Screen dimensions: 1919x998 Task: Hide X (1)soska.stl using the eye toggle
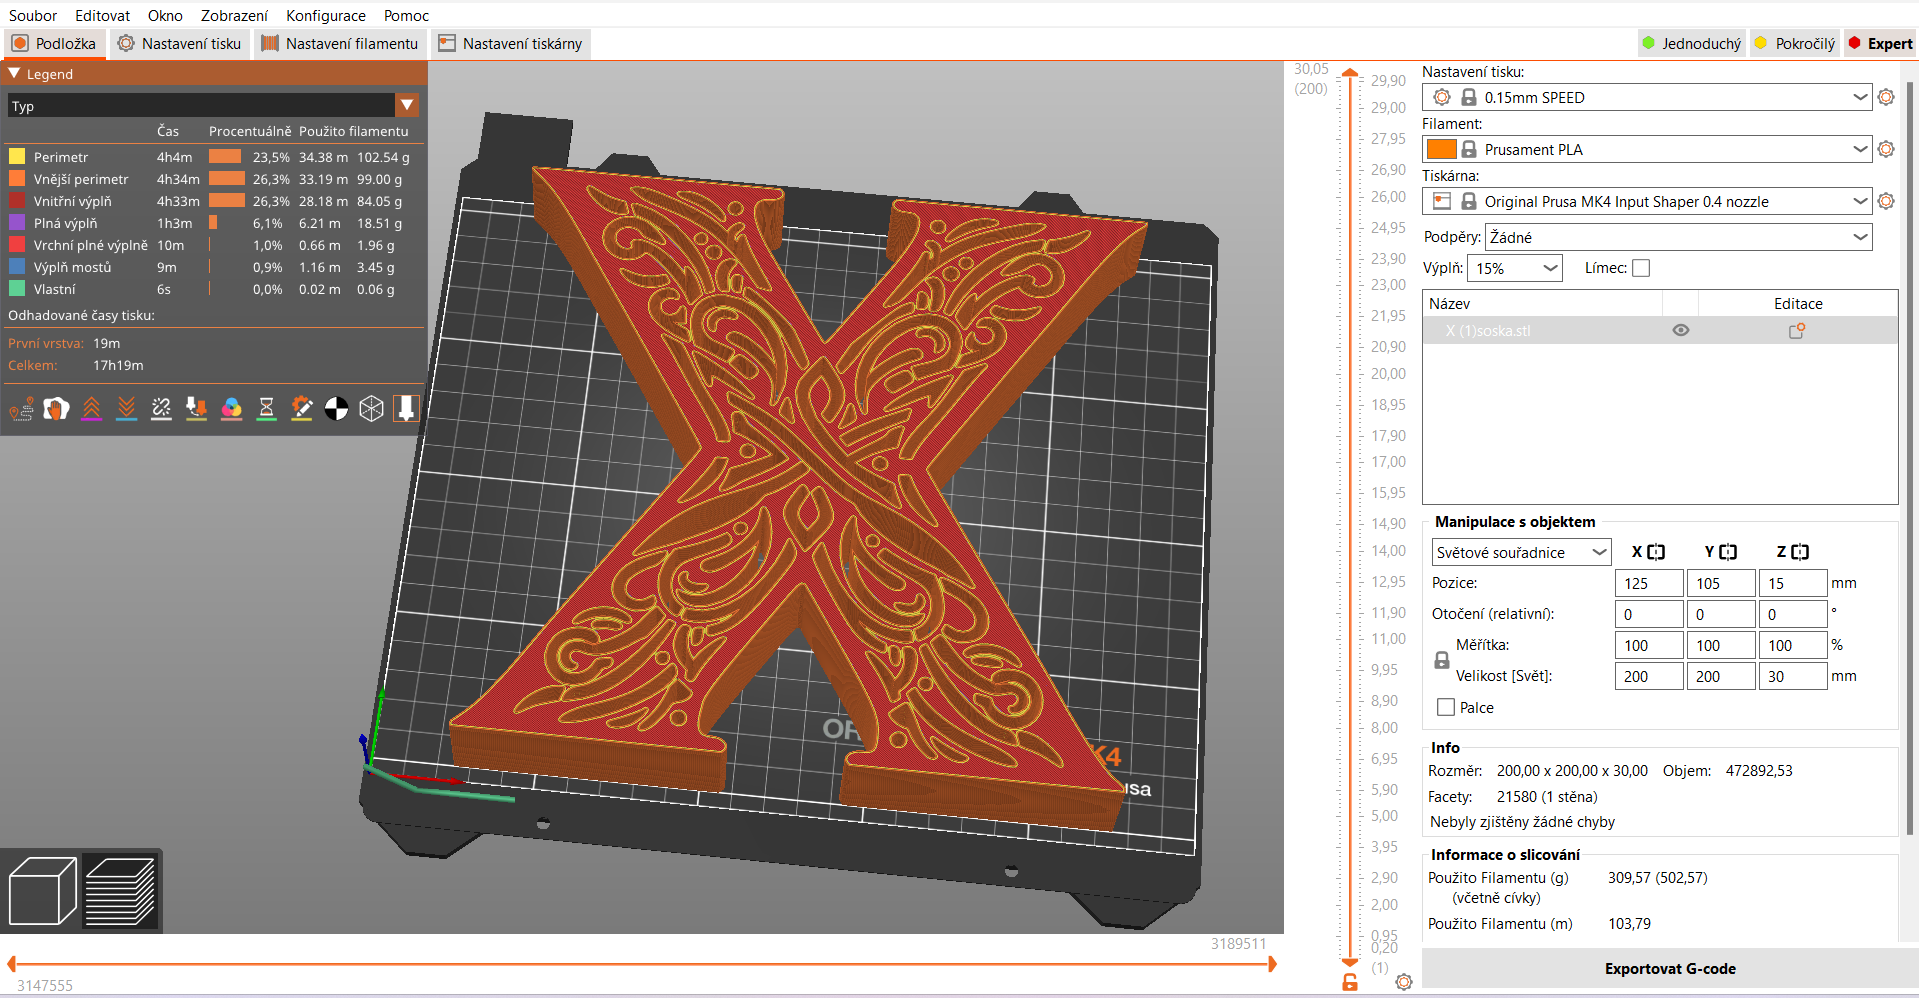pyautogui.click(x=1680, y=329)
